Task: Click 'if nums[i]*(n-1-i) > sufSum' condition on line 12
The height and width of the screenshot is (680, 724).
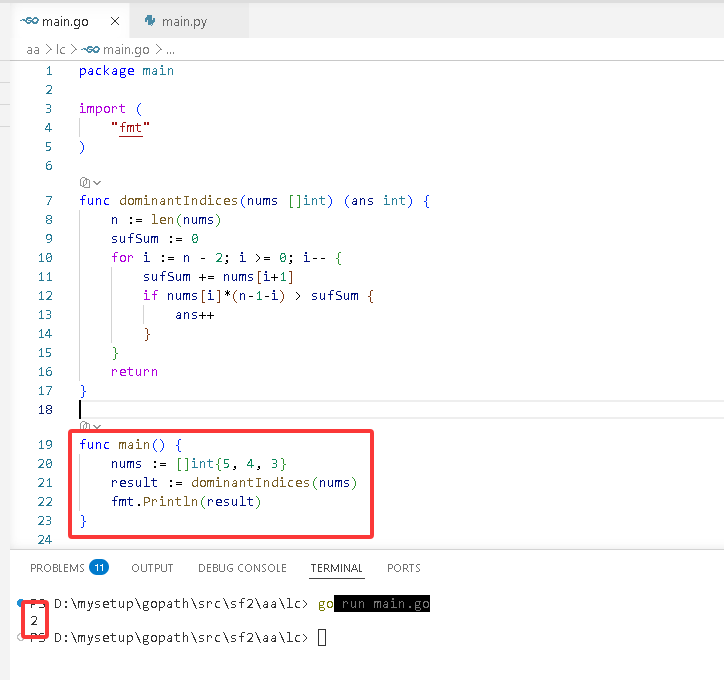Action: 251,295
